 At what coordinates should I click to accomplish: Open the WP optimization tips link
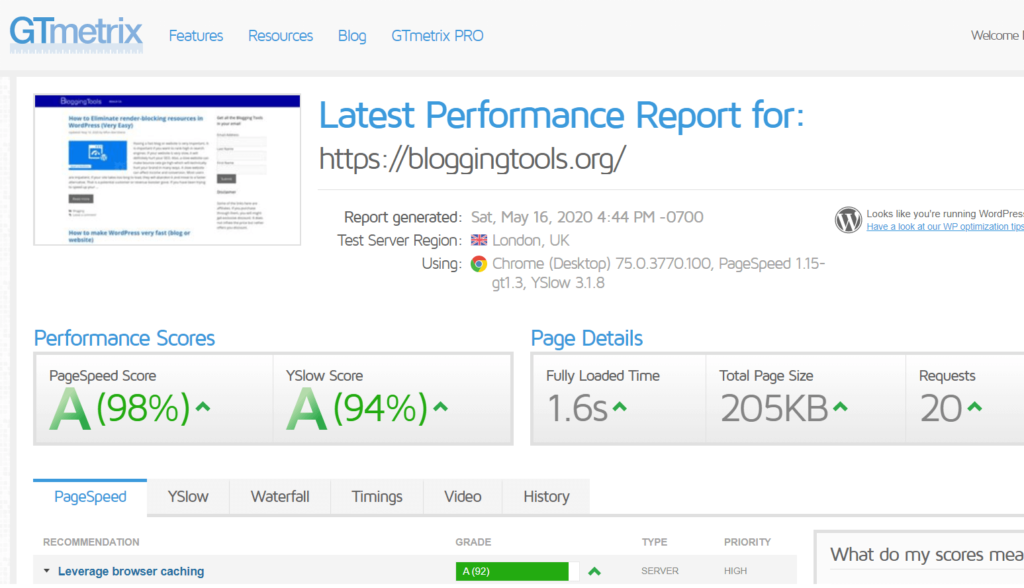pos(945,227)
